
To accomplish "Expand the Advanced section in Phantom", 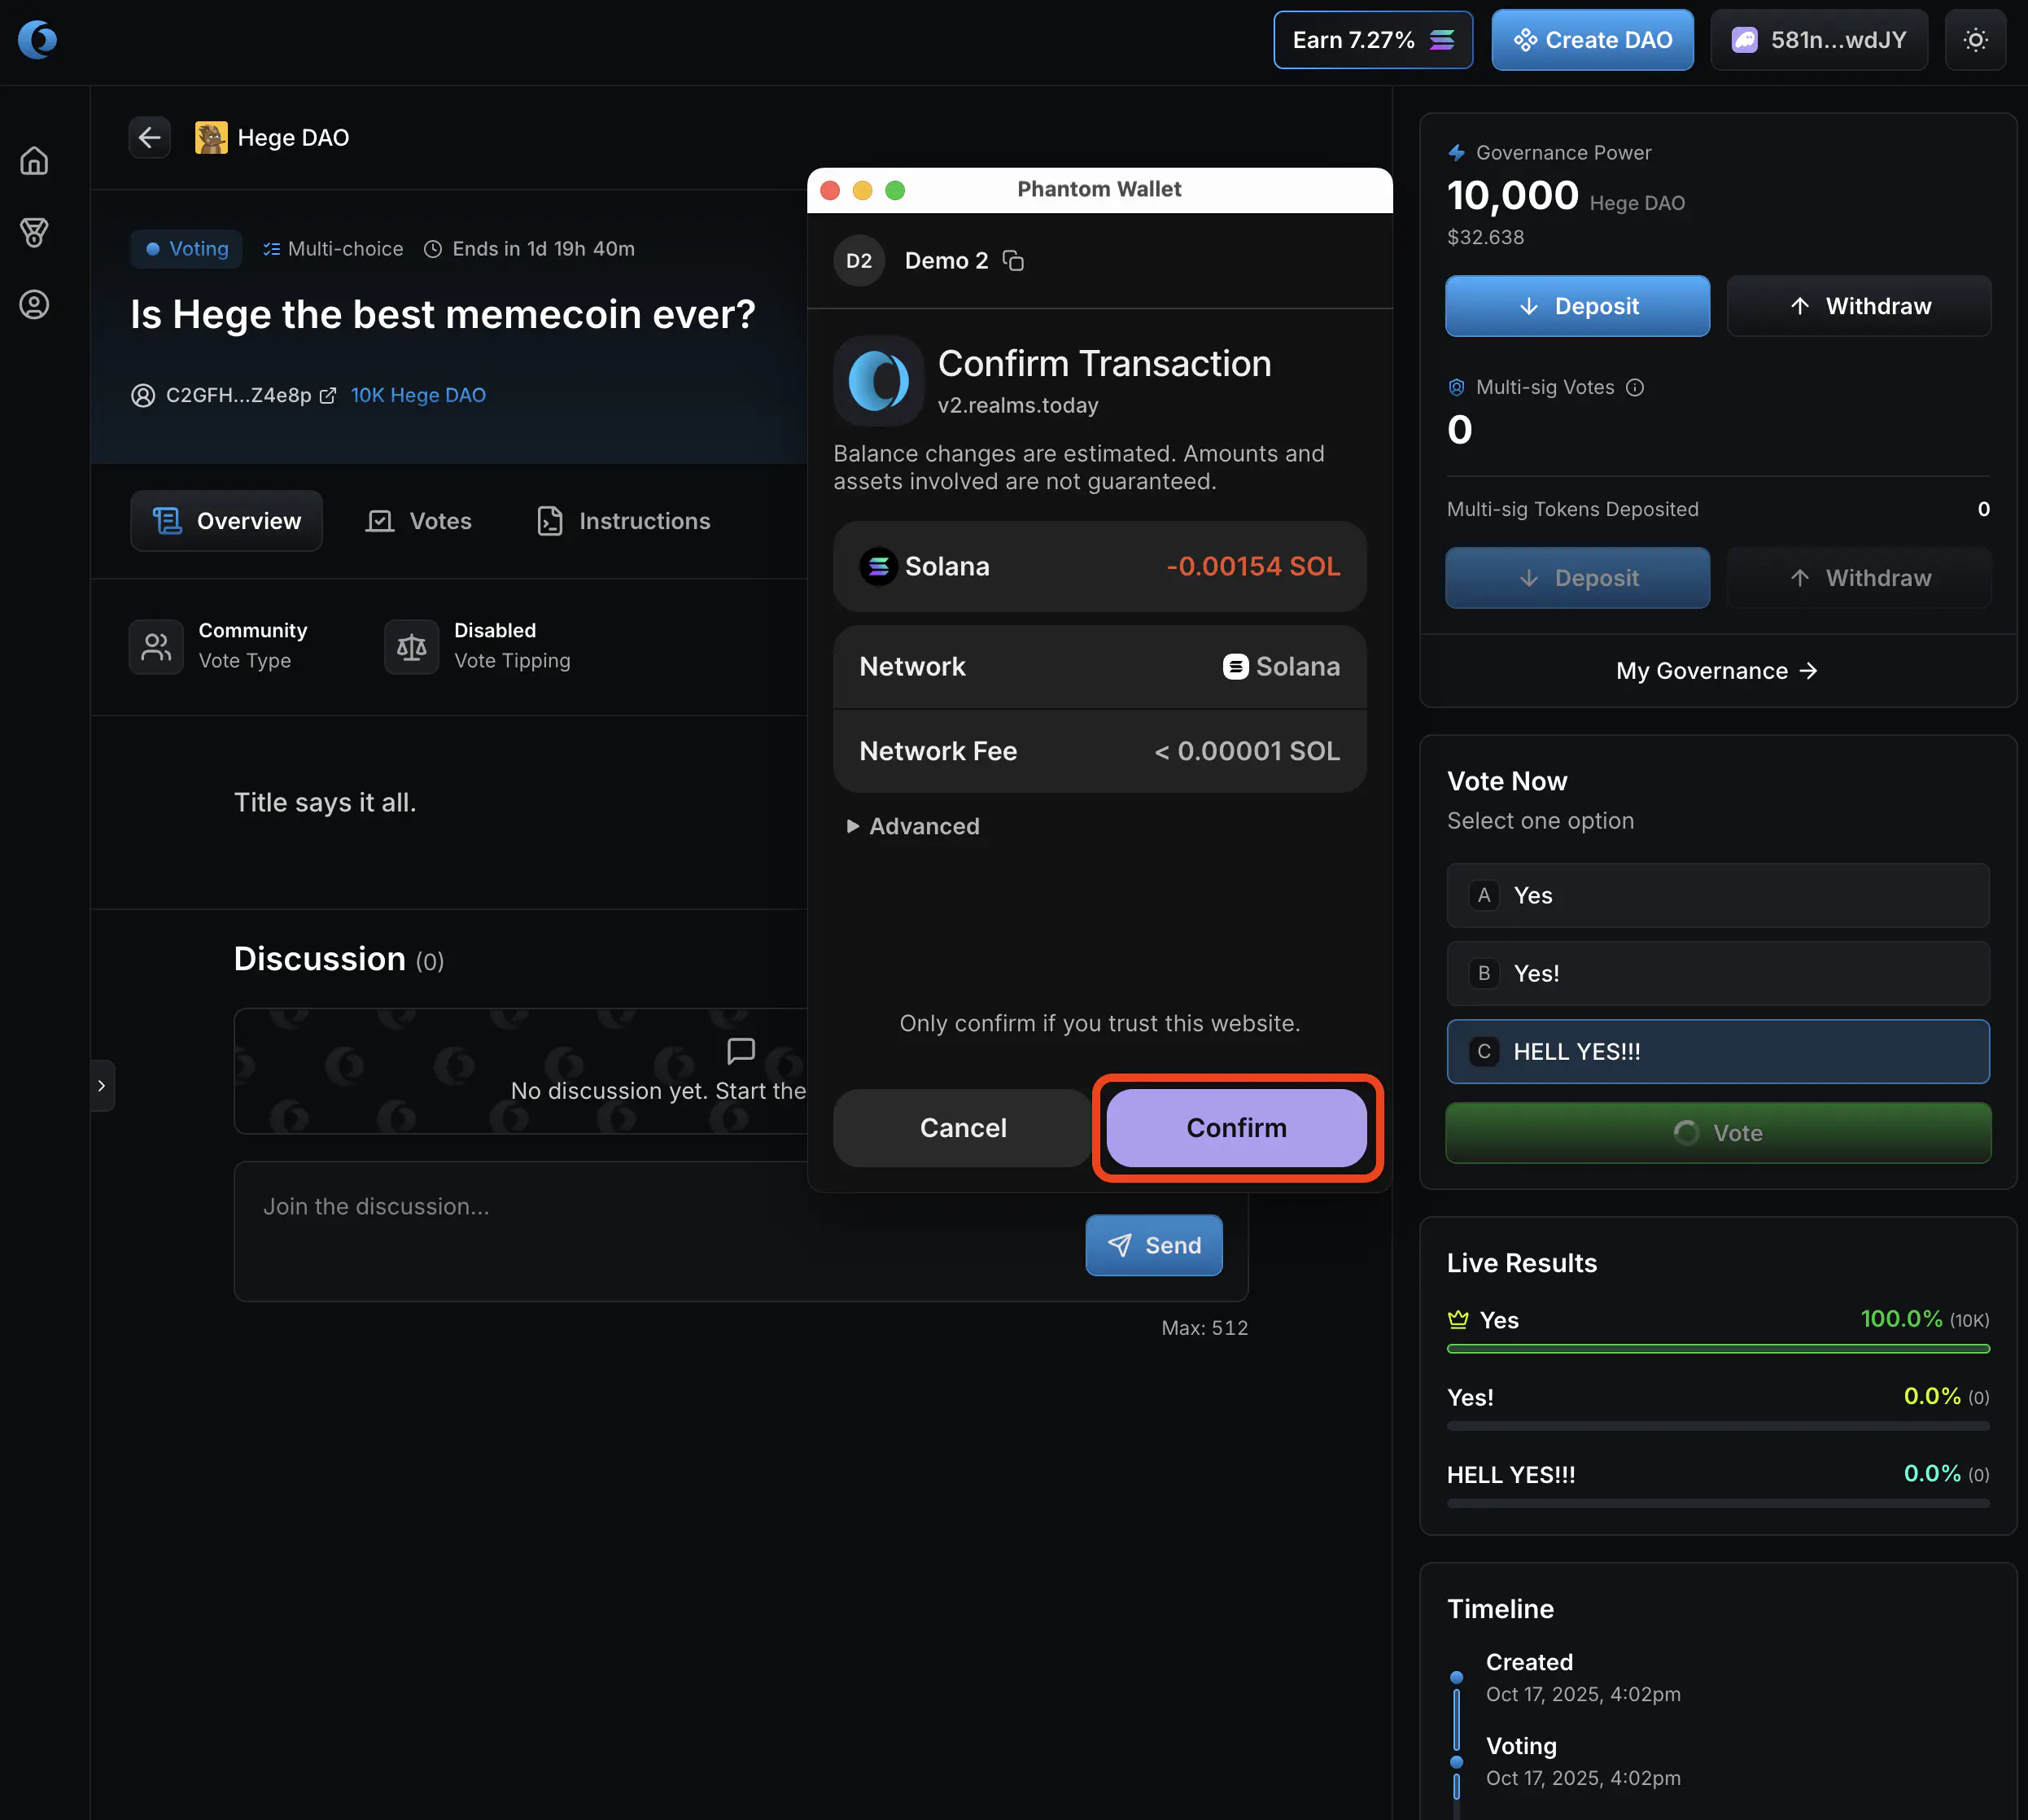I will click(x=913, y=826).
